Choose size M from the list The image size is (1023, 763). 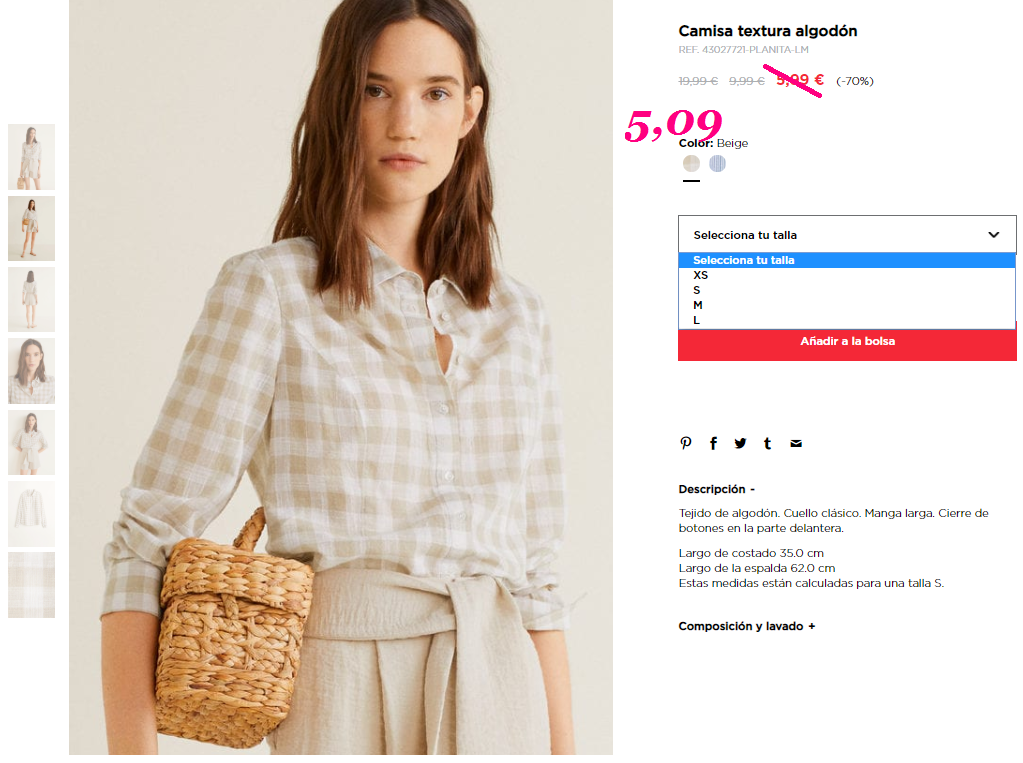pos(847,305)
